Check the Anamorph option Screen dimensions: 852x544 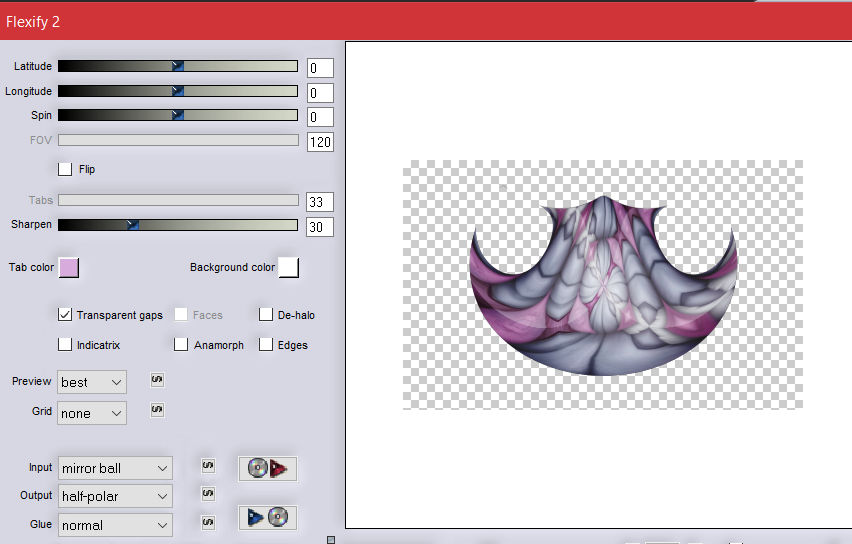coord(181,345)
